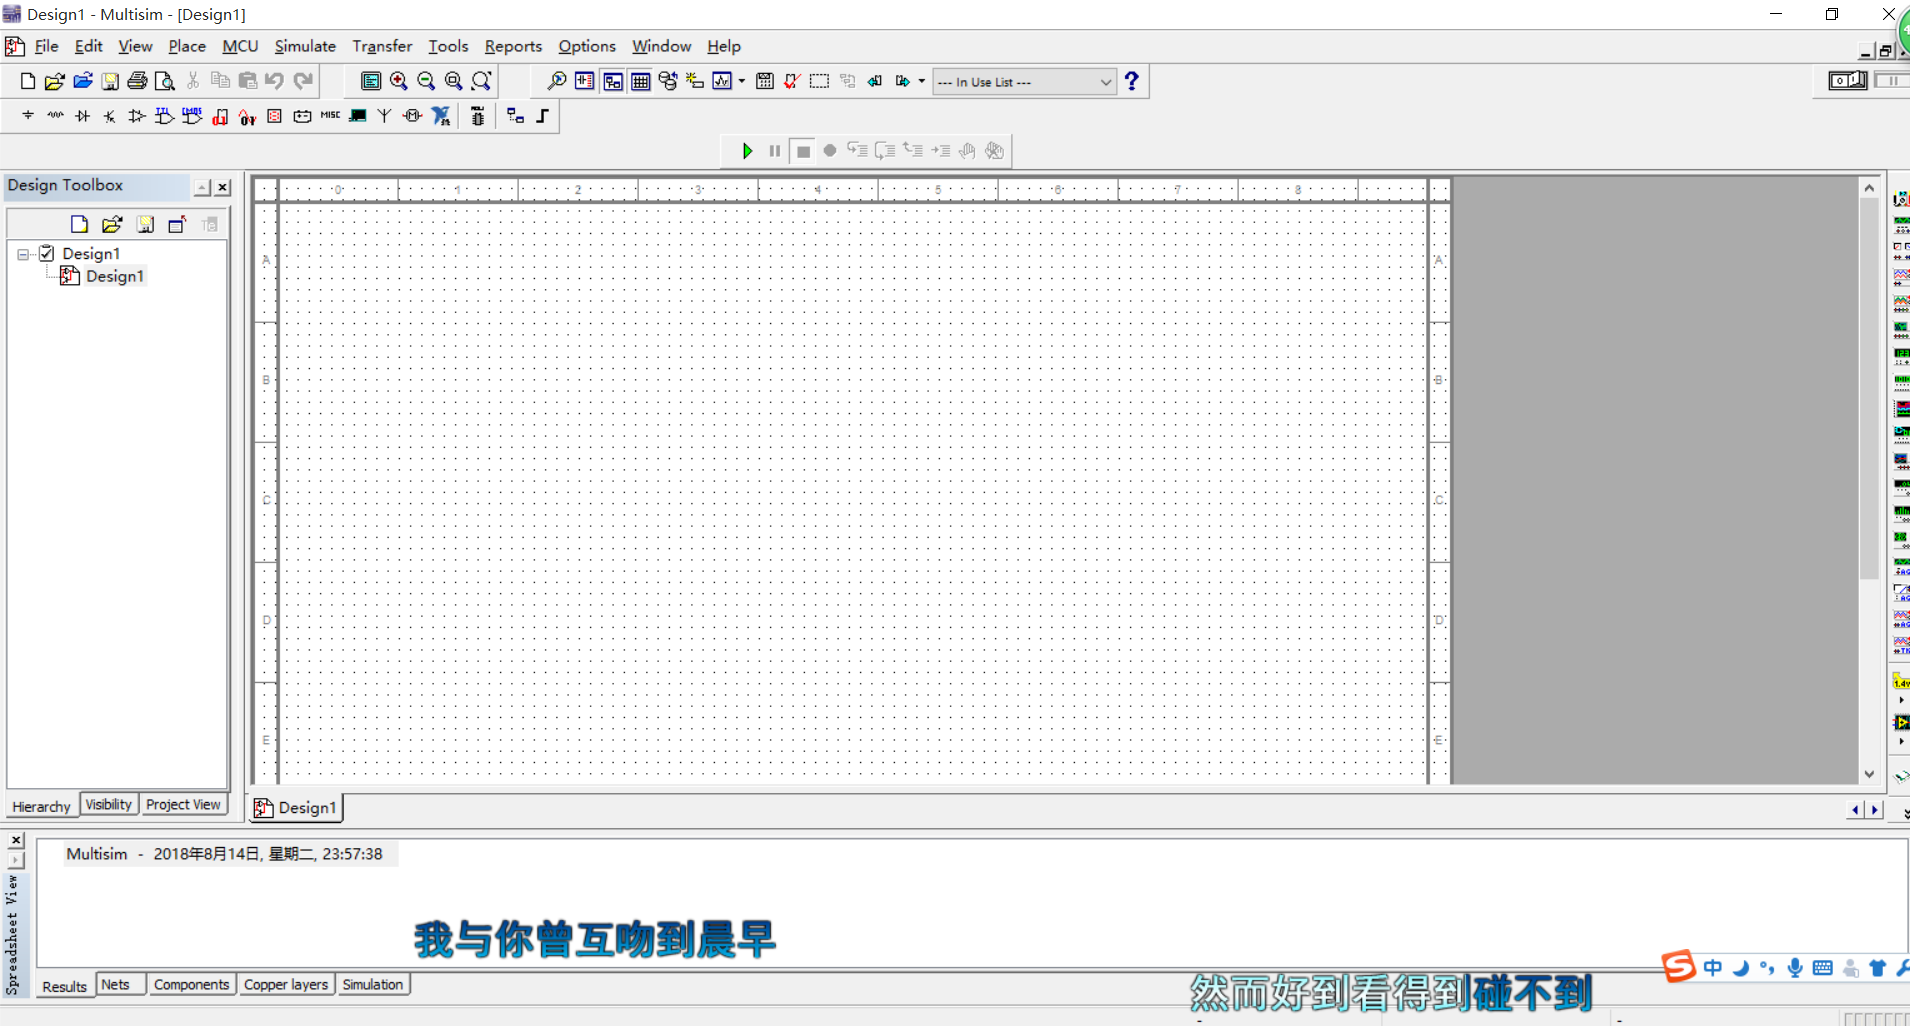
Task: Switch to the Hierarchy tab
Action: 41,806
